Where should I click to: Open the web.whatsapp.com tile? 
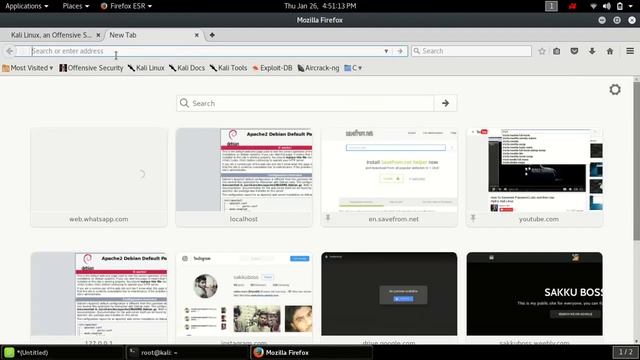99,177
